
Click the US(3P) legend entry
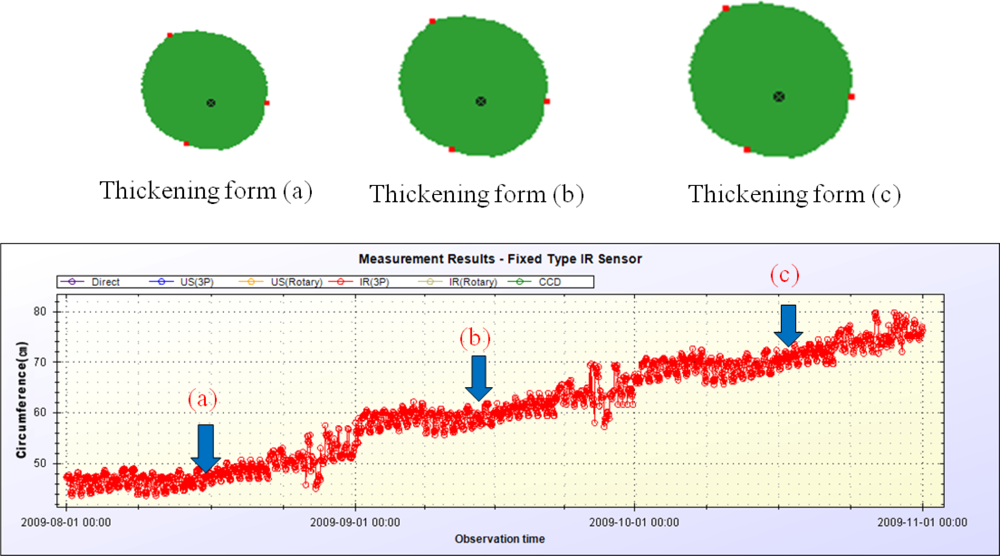coord(182,282)
